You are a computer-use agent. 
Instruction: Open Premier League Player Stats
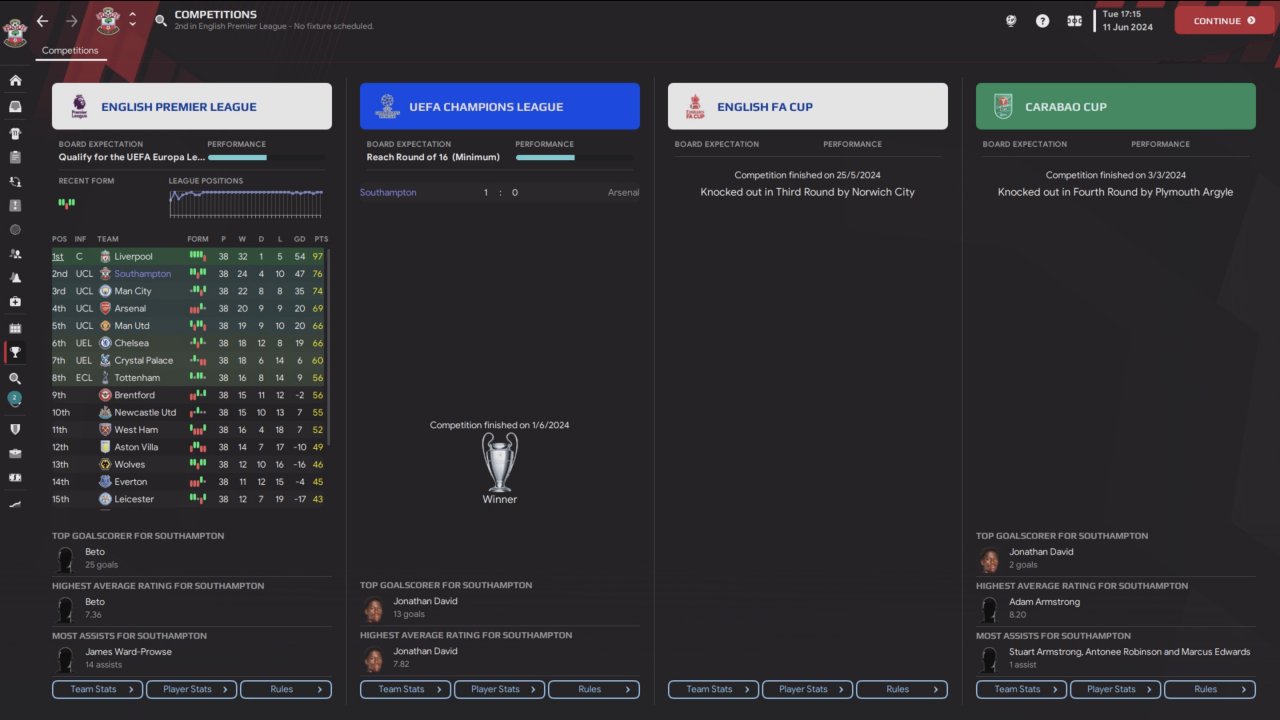coord(192,689)
